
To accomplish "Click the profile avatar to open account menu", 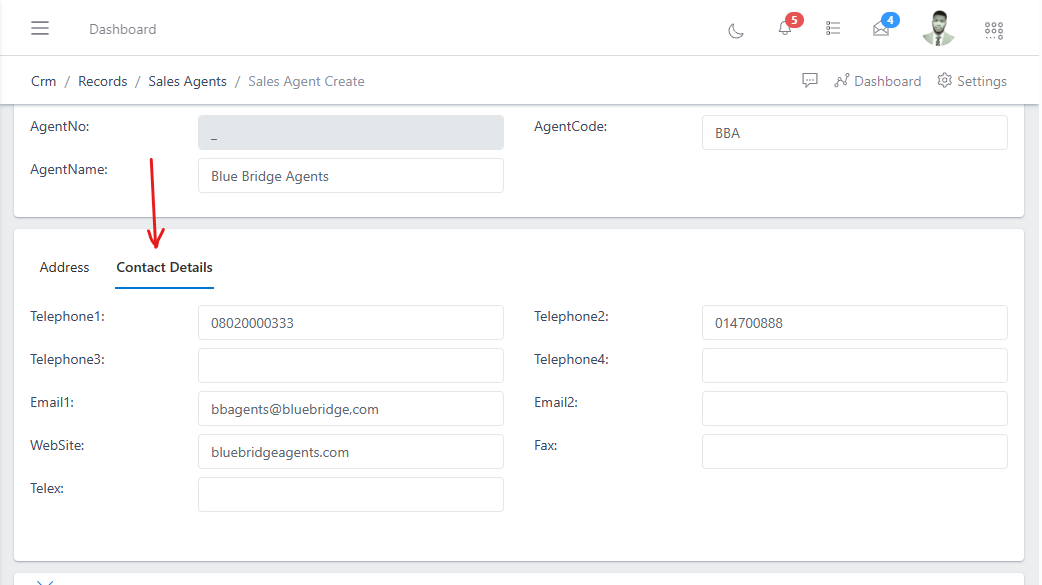I will [938, 29].
